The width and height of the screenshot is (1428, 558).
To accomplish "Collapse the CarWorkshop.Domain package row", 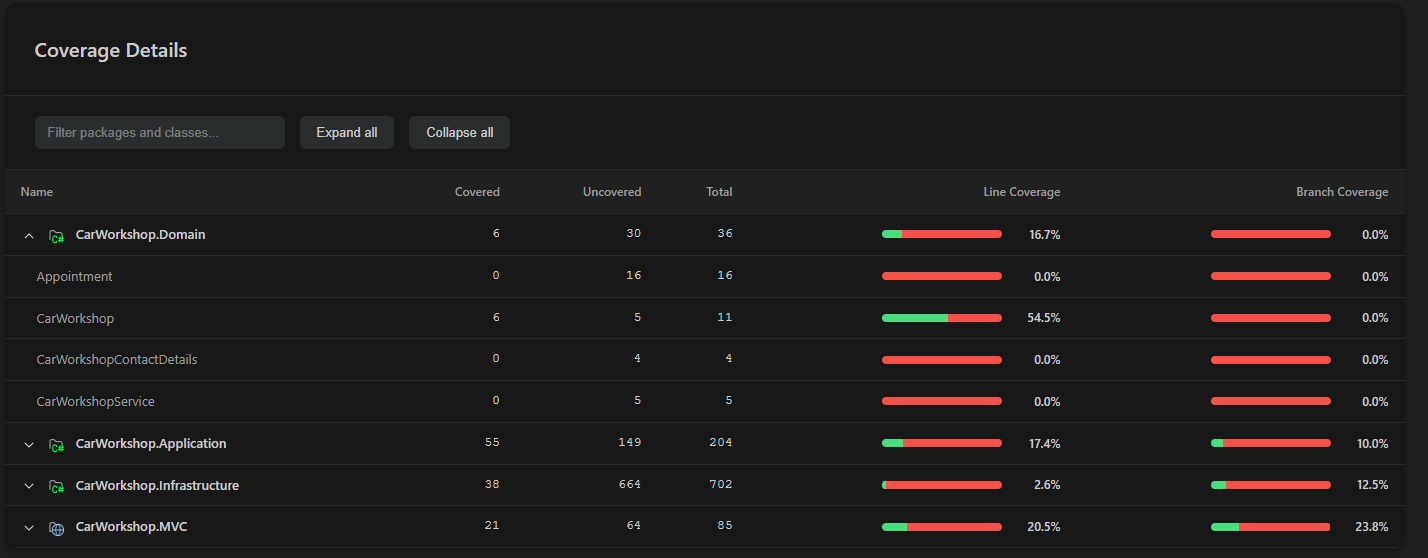I will click(29, 236).
